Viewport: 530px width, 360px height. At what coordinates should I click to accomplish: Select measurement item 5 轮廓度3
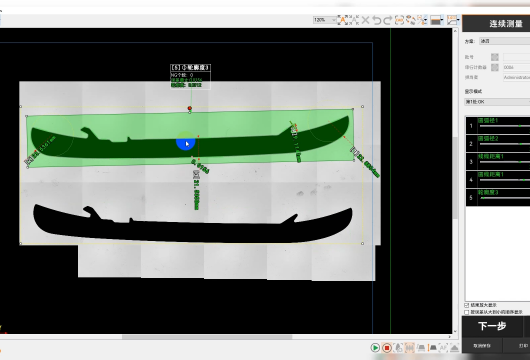(x=498, y=197)
